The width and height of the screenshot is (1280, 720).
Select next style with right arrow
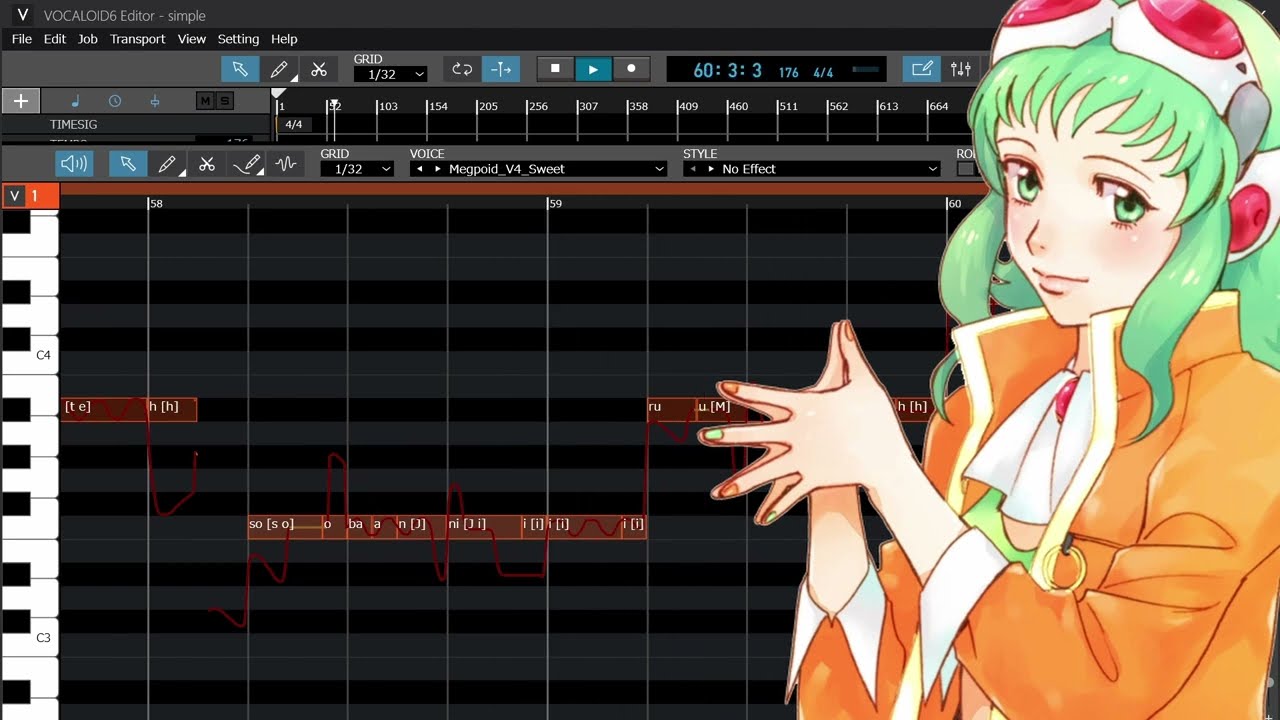pos(710,169)
